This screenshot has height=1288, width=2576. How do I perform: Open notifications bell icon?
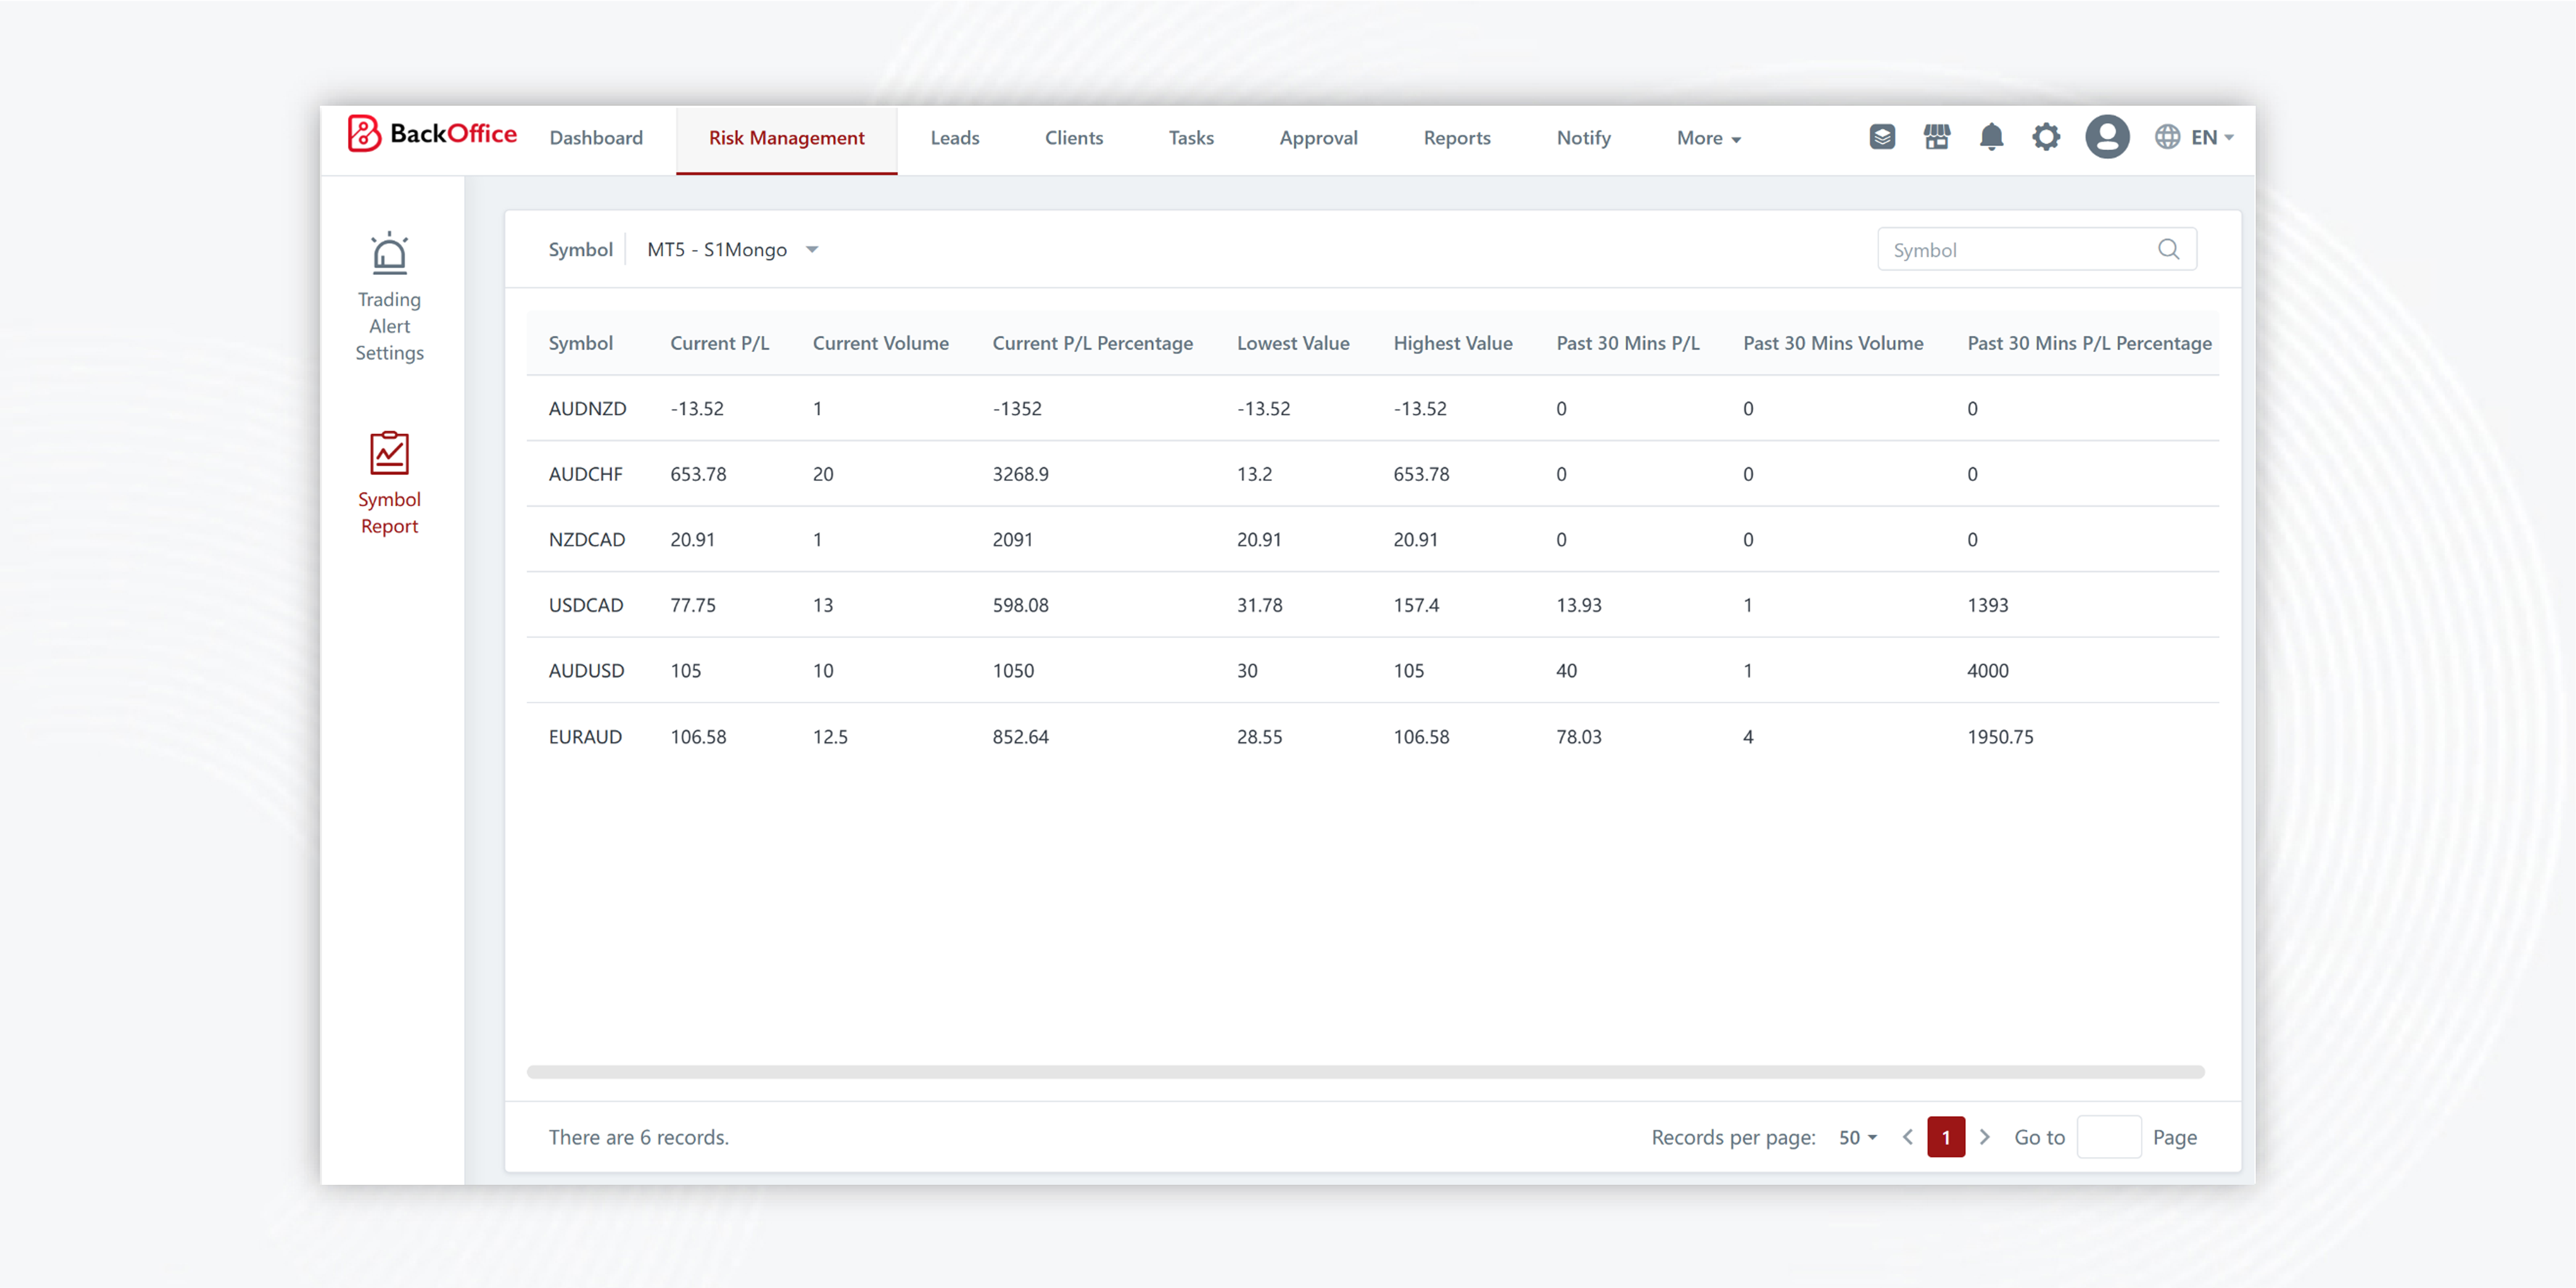pos(1991,137)
